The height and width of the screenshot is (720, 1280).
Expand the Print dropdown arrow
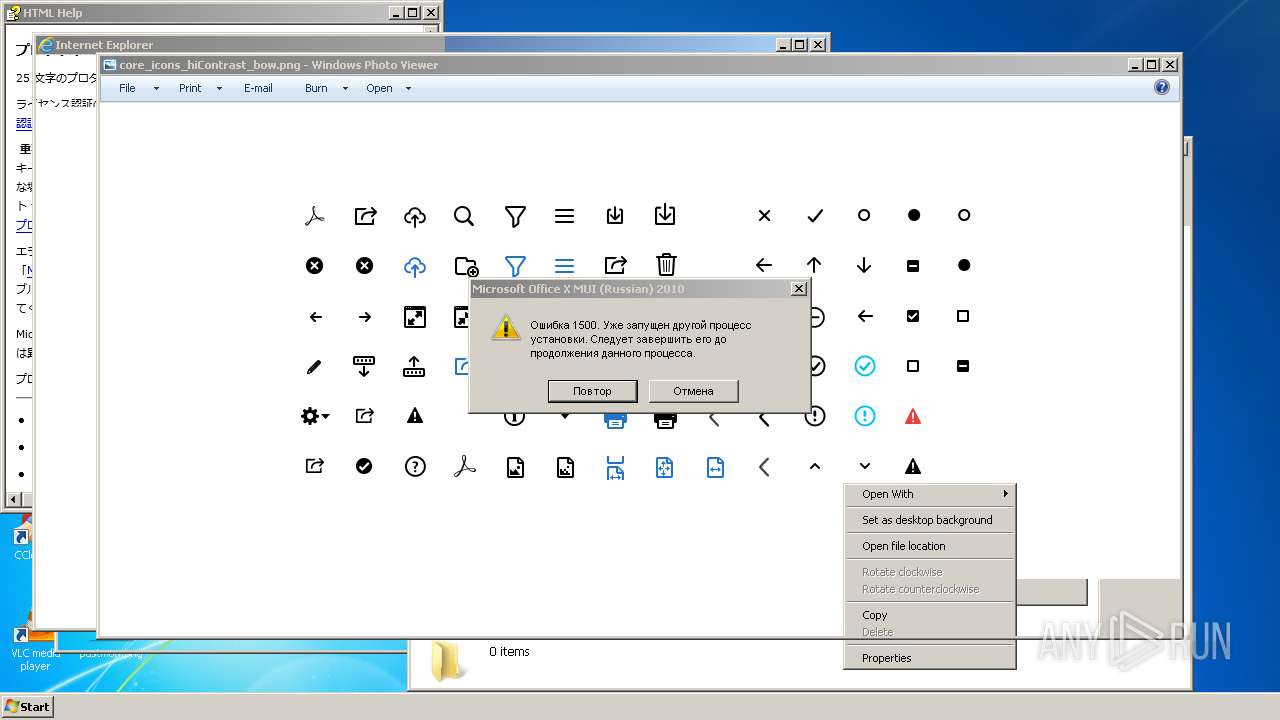(219, 89)
